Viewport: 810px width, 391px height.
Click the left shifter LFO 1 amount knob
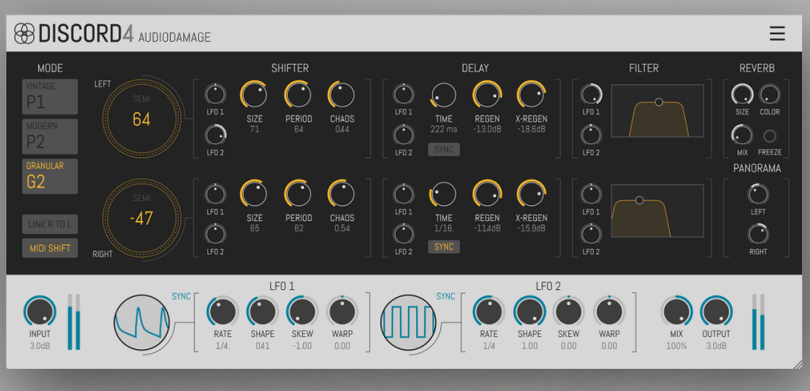215,95
